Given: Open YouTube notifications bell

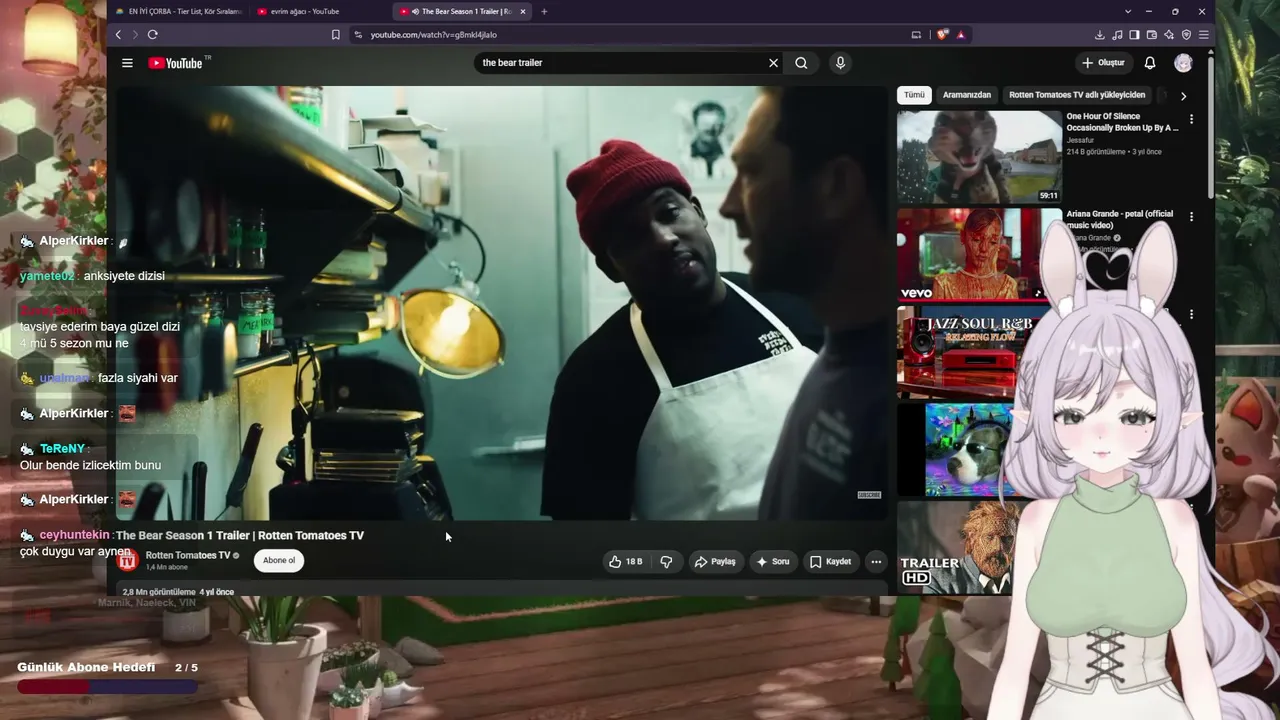Looking at the screenshot, I should 1150,63.
